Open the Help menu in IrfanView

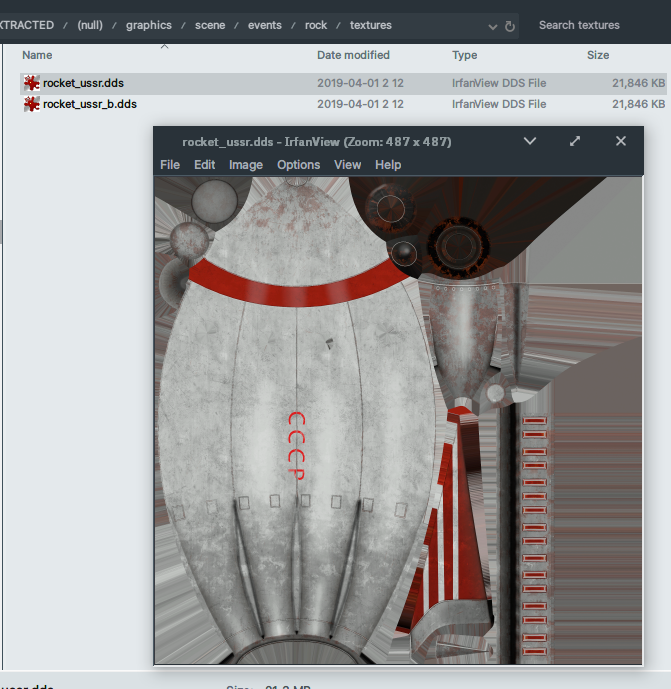click(388, 165)
